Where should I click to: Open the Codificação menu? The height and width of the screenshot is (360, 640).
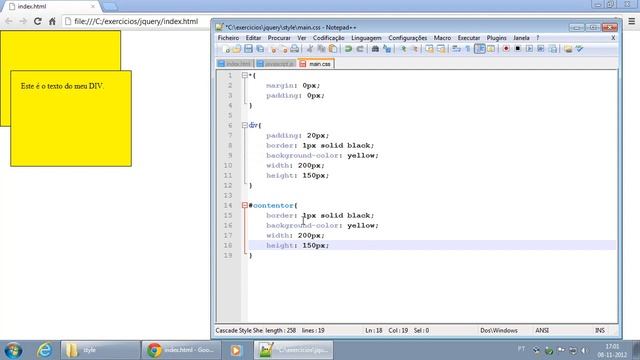[x=329, y=38]
